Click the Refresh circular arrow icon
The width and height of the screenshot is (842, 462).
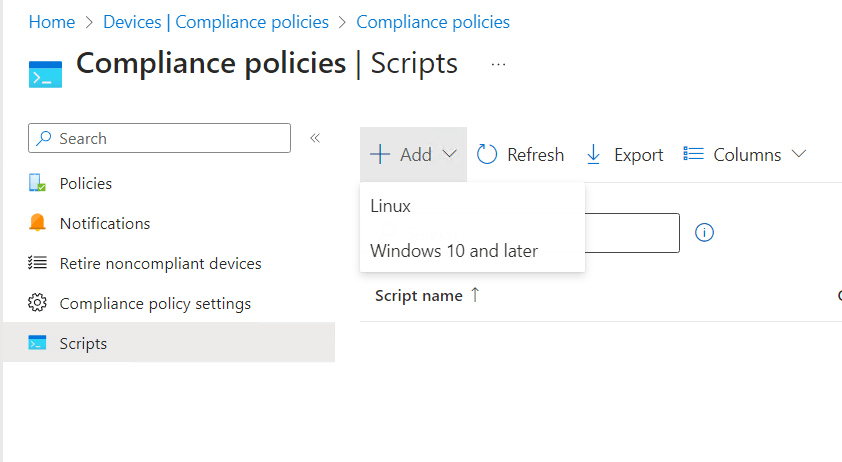(x=487, y=154)
